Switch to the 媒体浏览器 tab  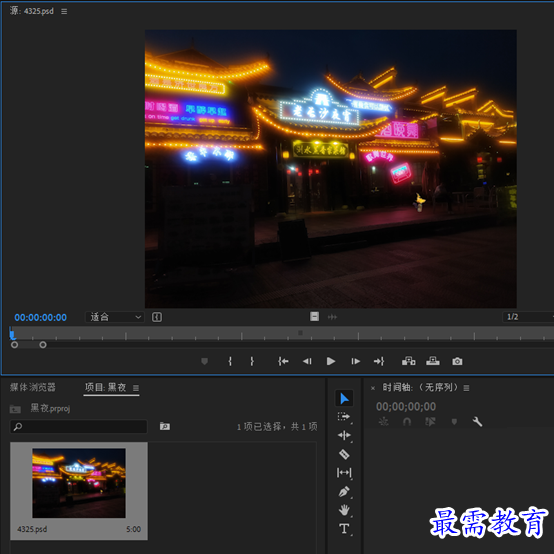point(33,387)
